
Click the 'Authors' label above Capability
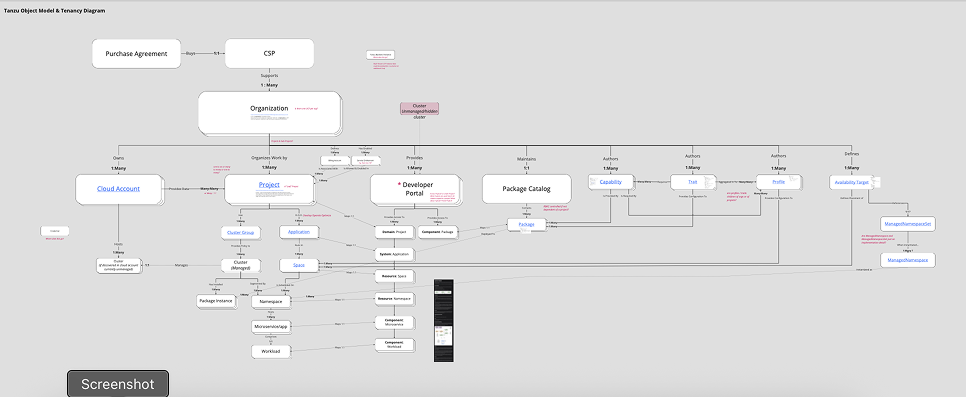pos(611,158)
